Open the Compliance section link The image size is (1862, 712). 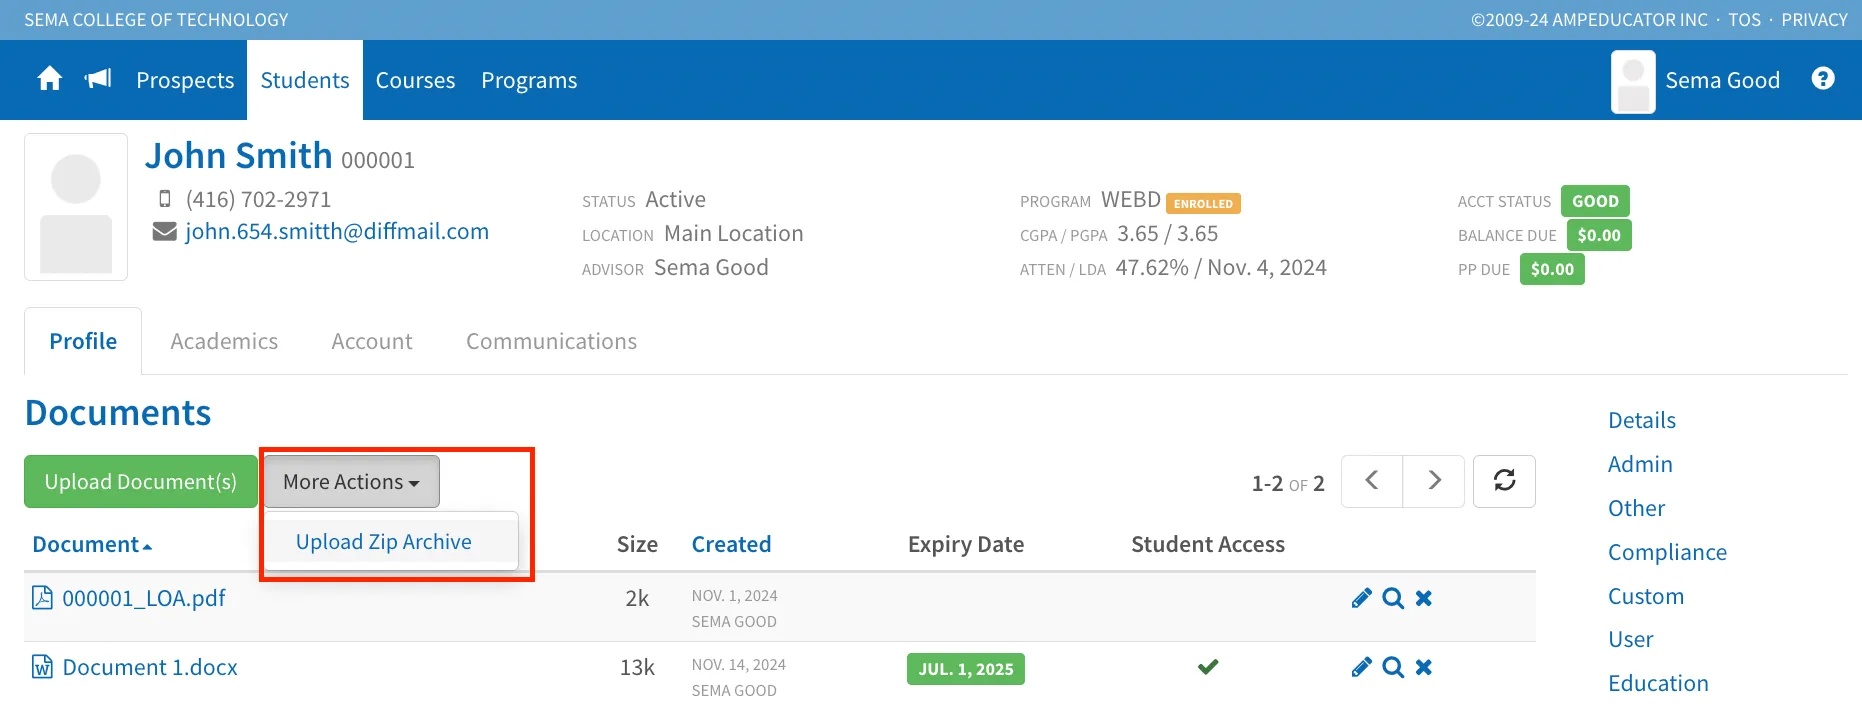[1667, 552]
